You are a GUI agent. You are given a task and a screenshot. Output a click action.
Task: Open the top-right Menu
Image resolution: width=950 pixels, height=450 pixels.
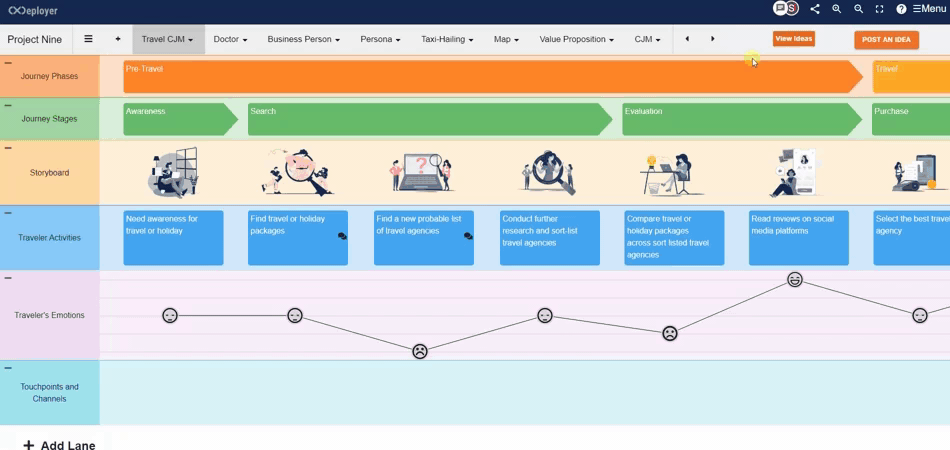point(928,9)
